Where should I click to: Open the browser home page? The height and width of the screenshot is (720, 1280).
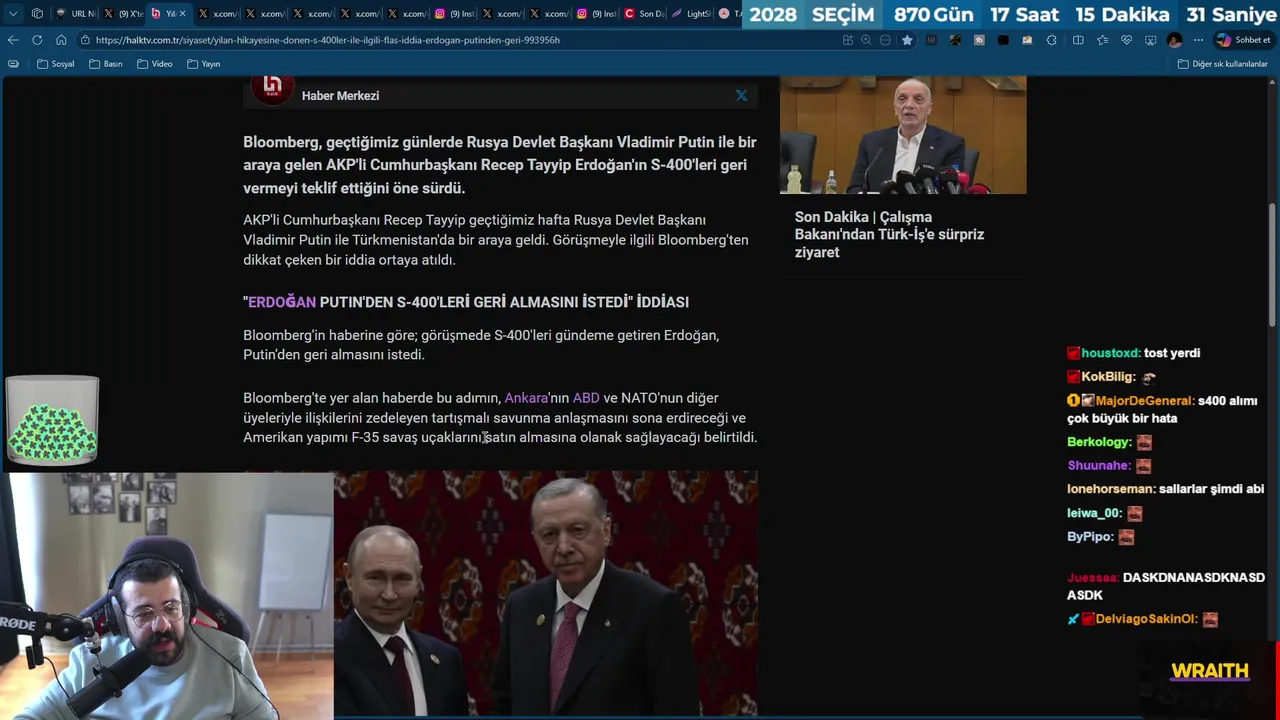pos(61,40)
